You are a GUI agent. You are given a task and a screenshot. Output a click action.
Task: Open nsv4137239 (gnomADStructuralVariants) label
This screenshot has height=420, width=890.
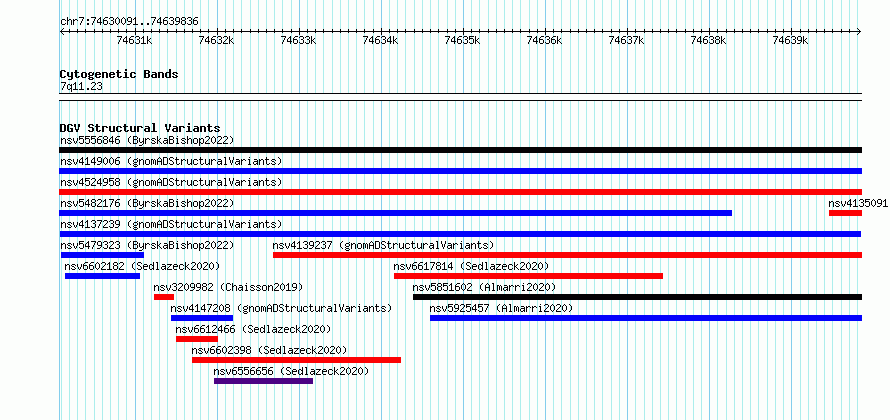(171, 224)
